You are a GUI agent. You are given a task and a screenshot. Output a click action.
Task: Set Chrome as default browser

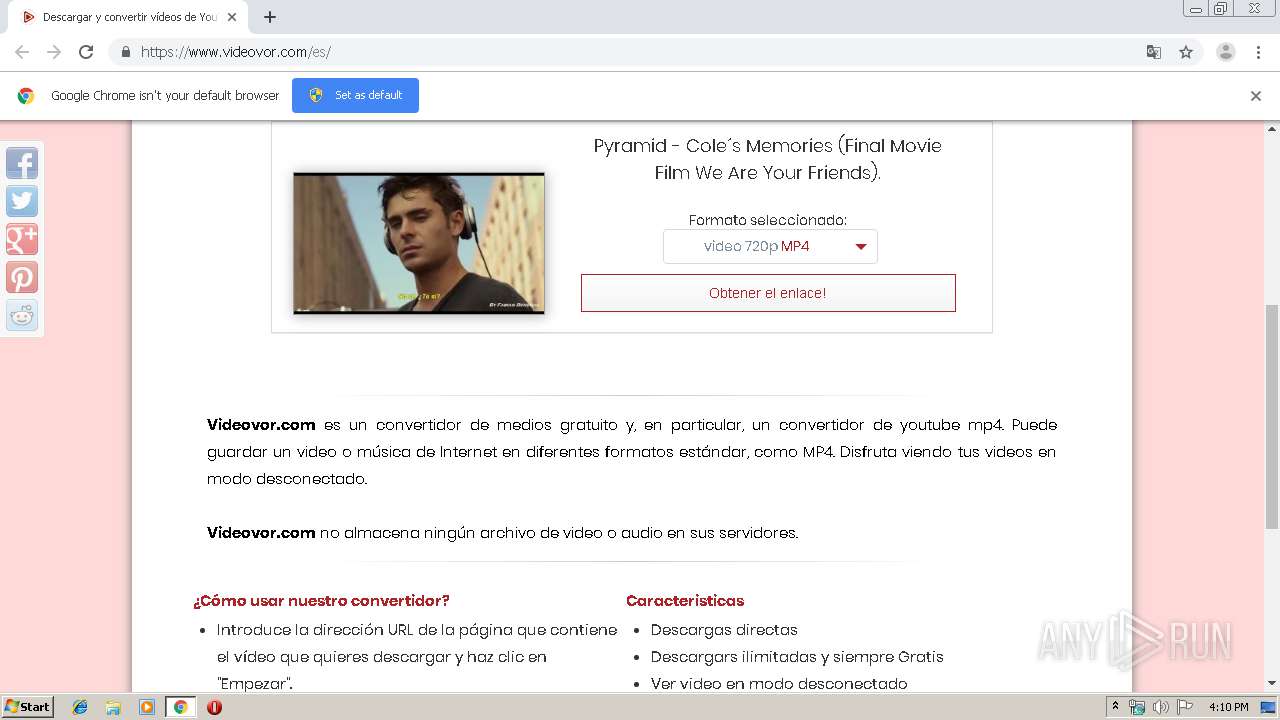355,95
